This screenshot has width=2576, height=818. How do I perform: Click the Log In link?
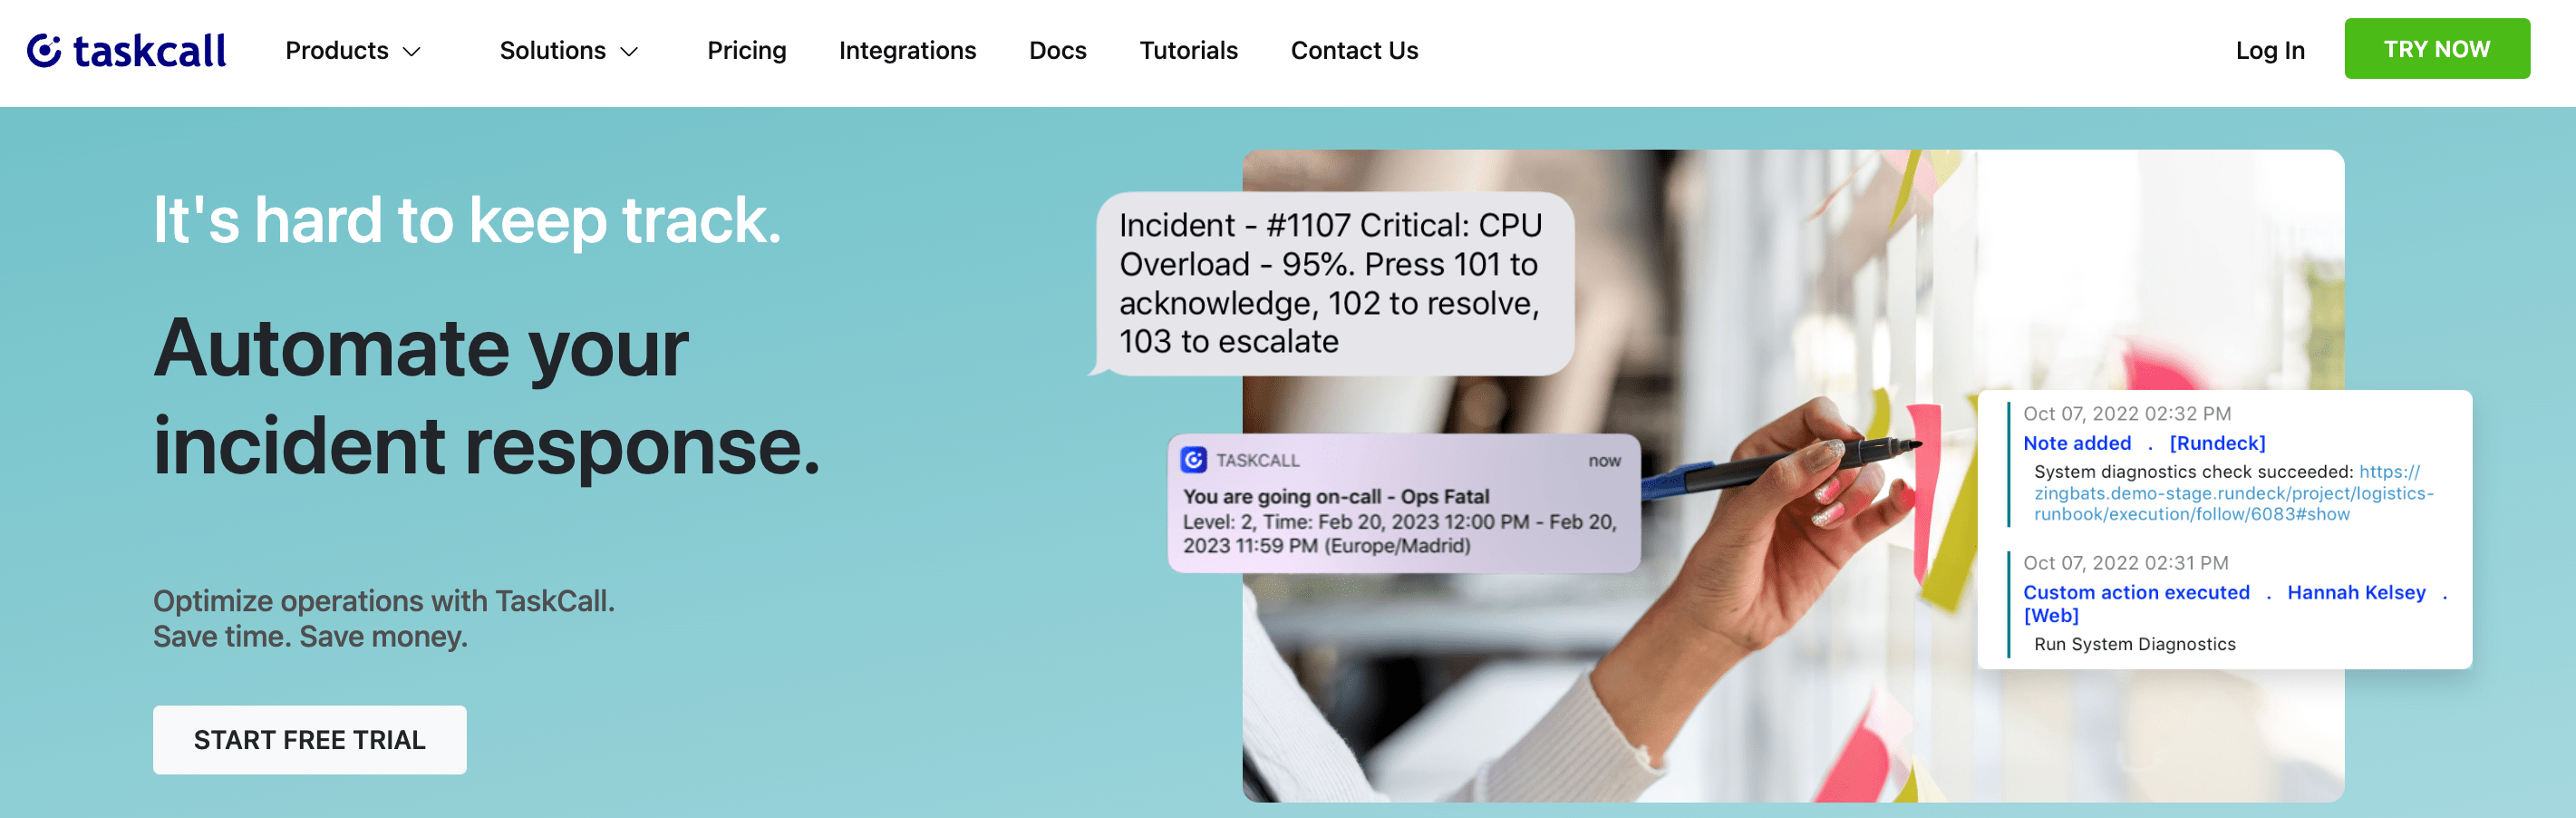[x=2270, y=50]
